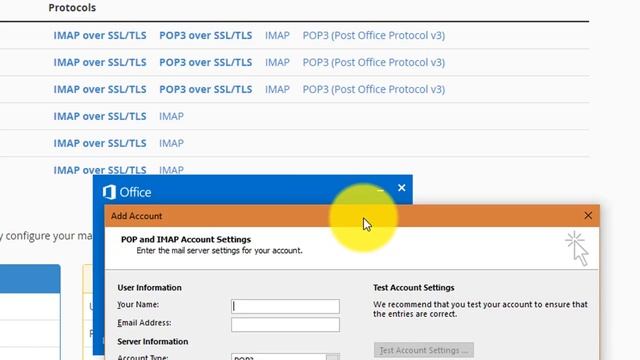
Task: Click into the Your Name field
Action: [285, 306]
